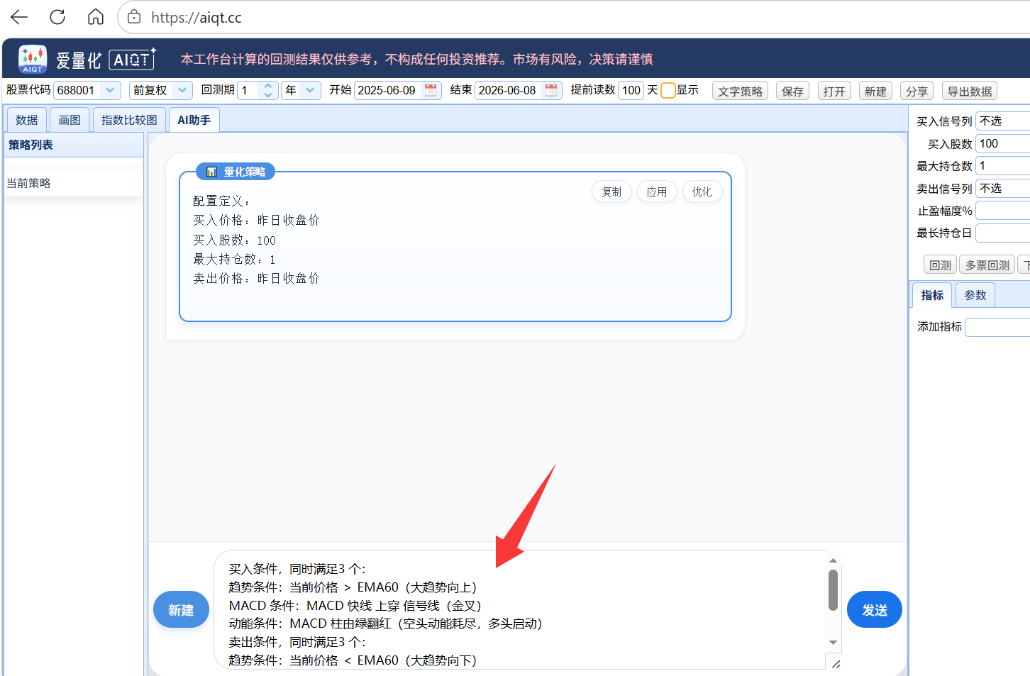The width and height of the screenshot is (1030, 676).
Task: Copy the strategy with 复制
Action: point(612,191)
